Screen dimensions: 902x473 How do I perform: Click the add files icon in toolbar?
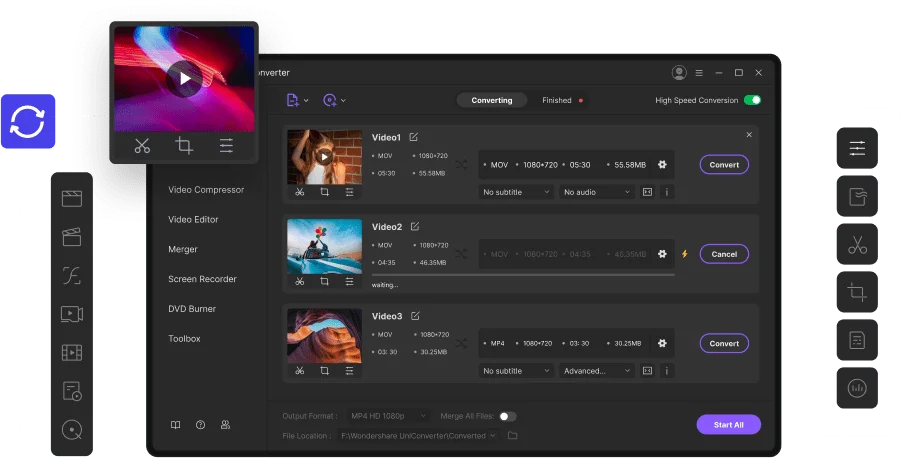(x=292, y=100)
